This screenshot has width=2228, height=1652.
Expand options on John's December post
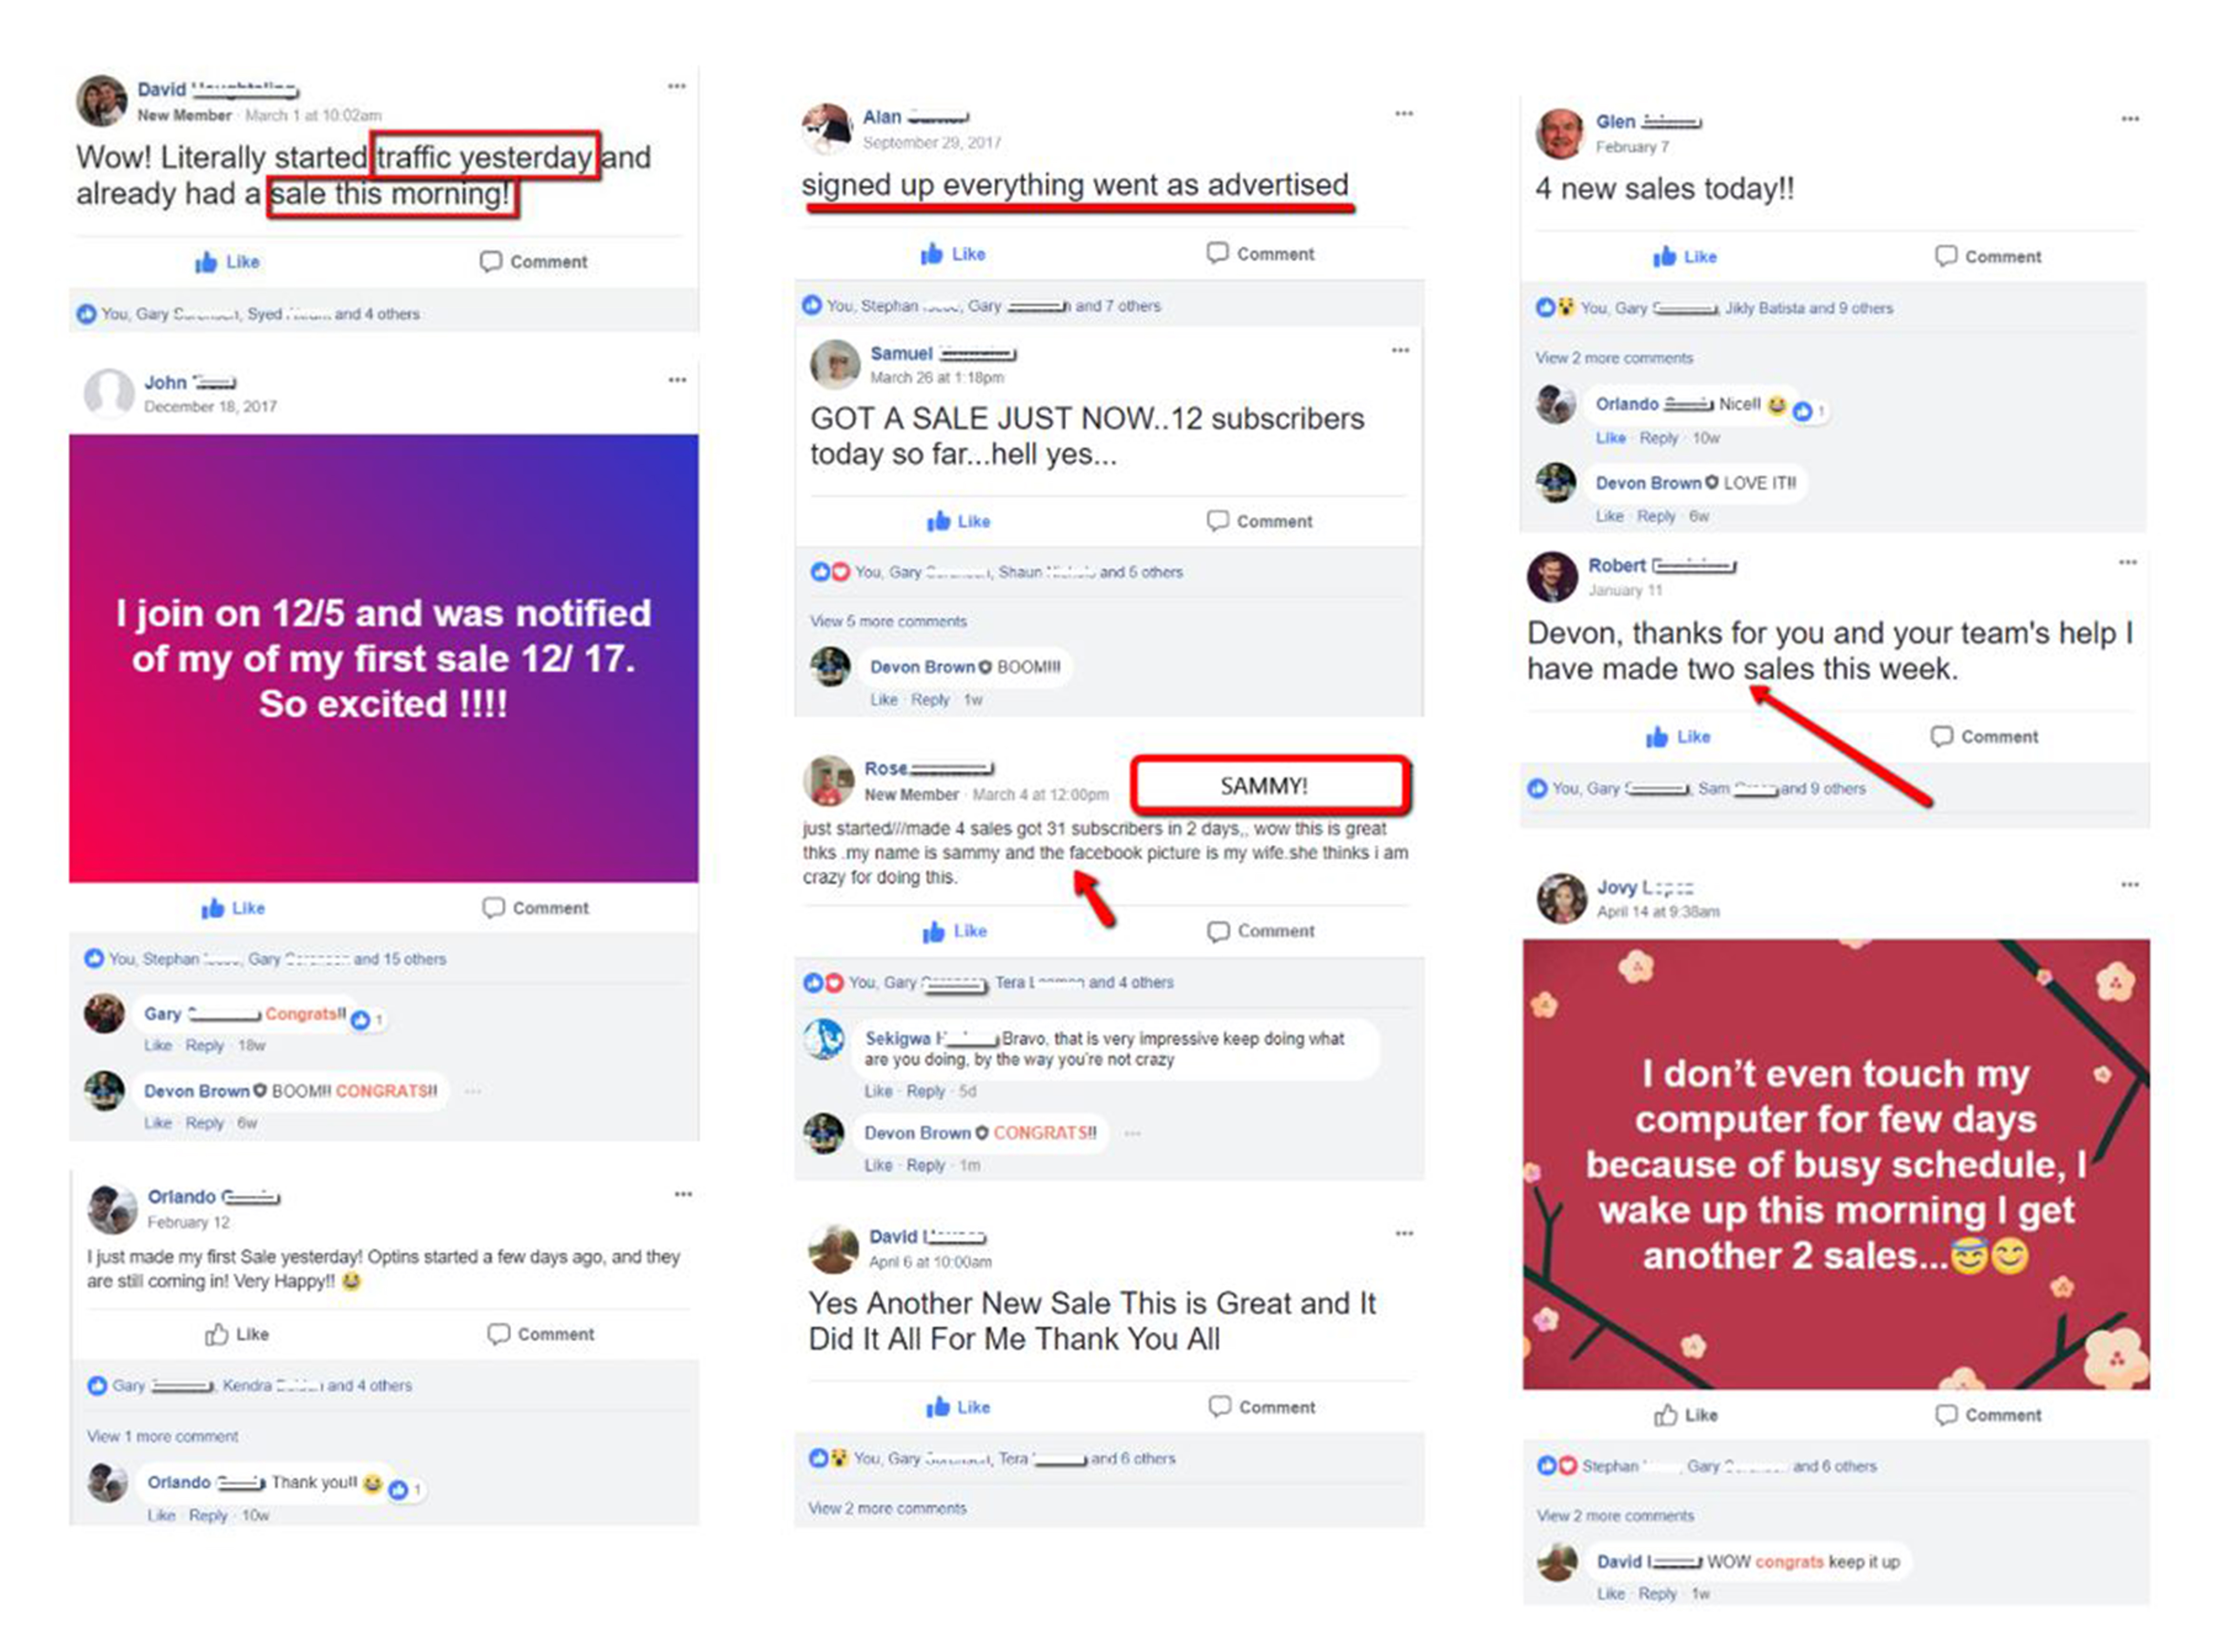[x=677, y=380]
